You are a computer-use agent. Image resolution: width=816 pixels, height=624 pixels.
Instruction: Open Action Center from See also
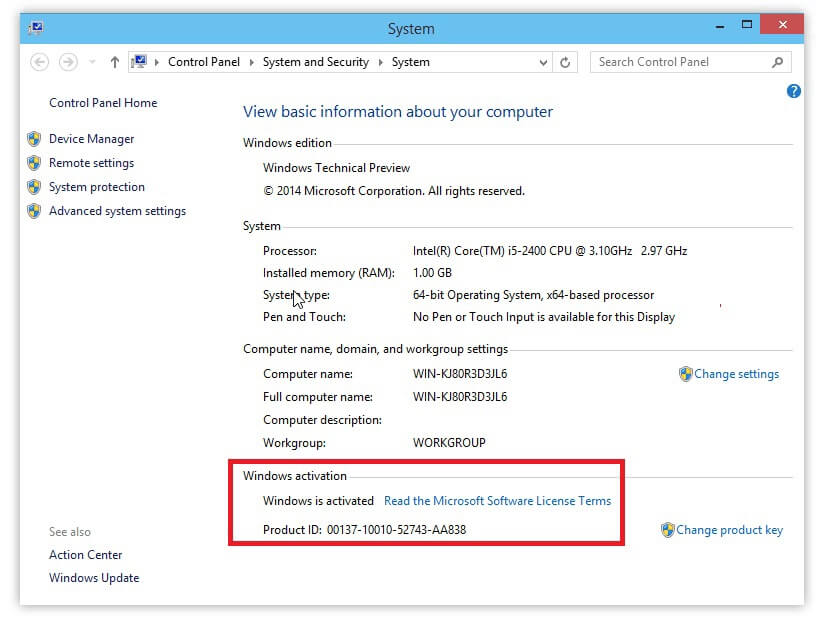click(x=86, y=554)
